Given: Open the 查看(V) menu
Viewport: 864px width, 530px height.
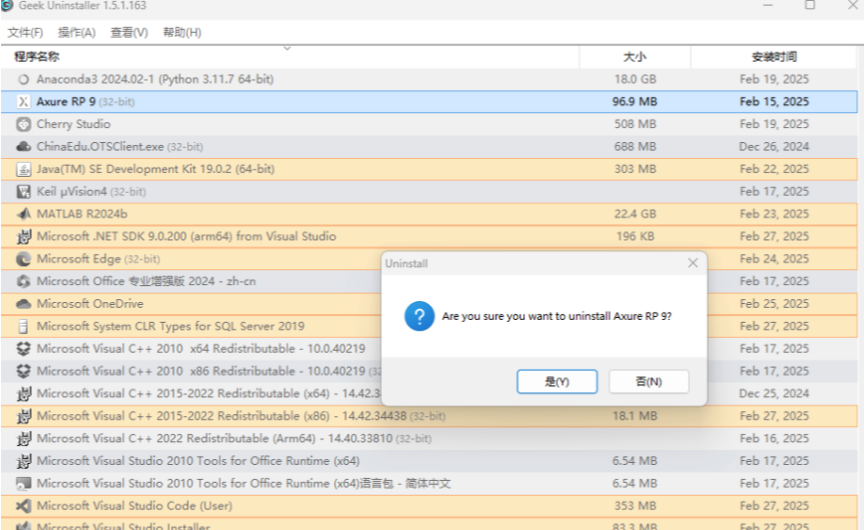Looking at the screenshot, I should pyautogui.click(x=129, y=33).
